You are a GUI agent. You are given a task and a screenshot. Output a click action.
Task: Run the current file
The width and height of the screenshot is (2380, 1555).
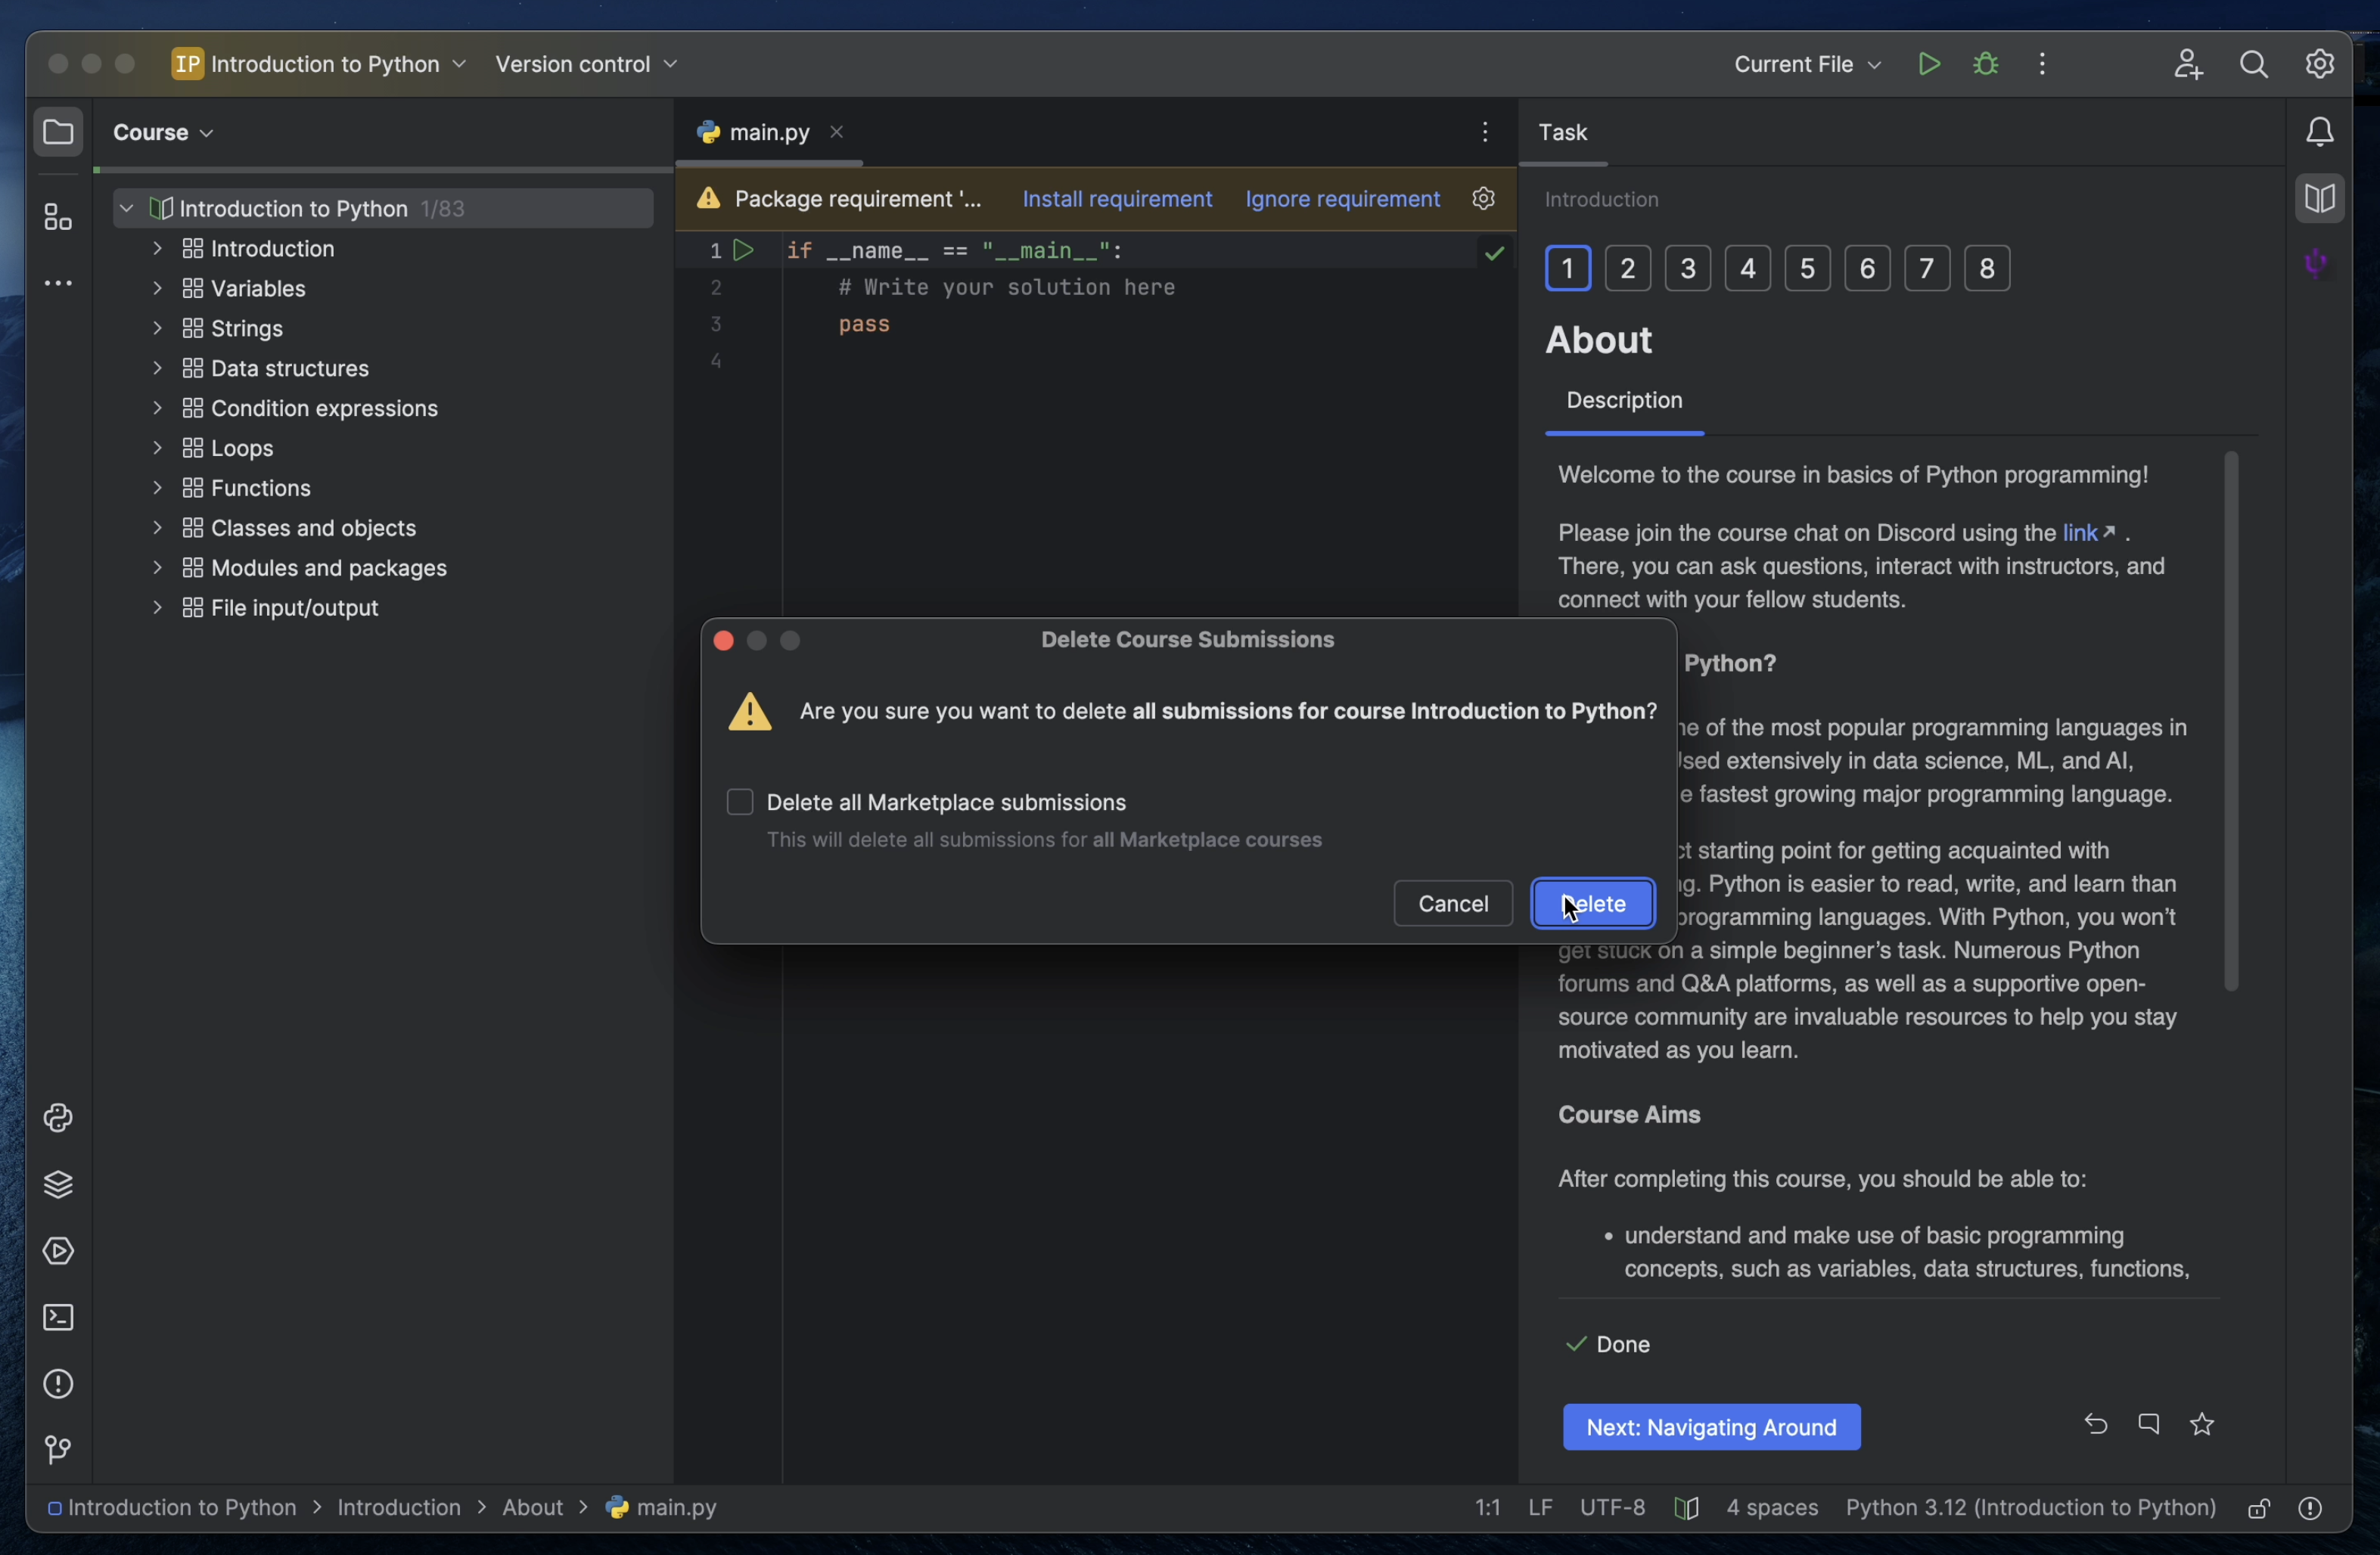(1929, 63)
